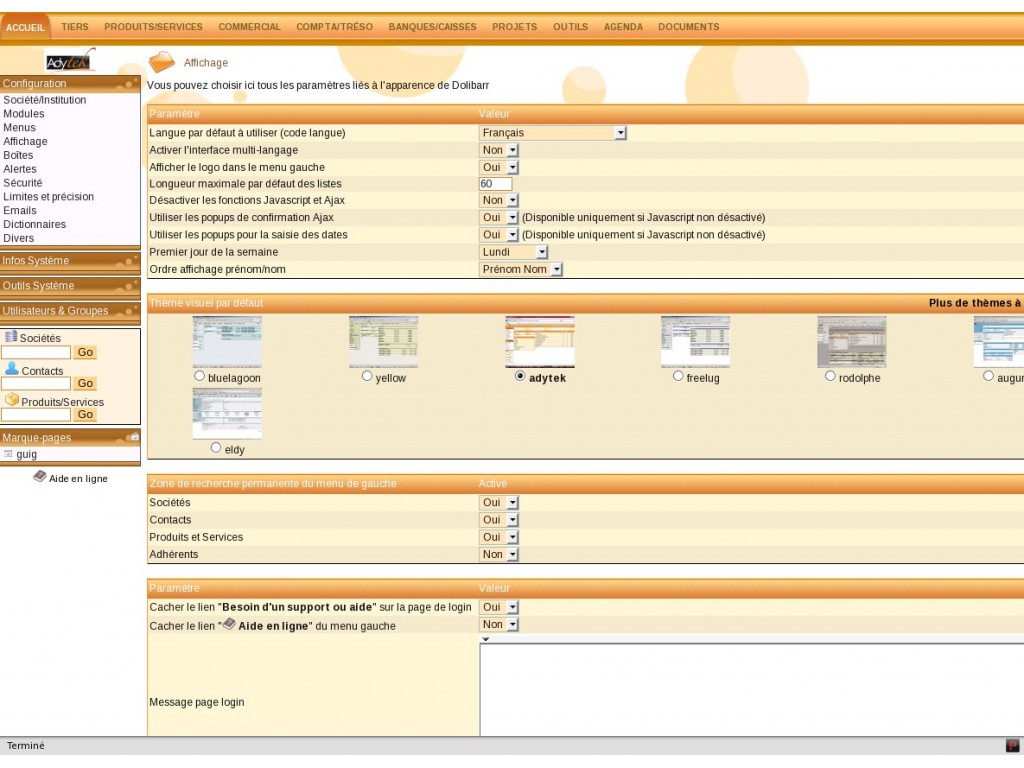This screenshot has height=768, width=1024.
Task: Click the Marque-pages header icon
Action: pyautogui.click(x=134, y=437)
